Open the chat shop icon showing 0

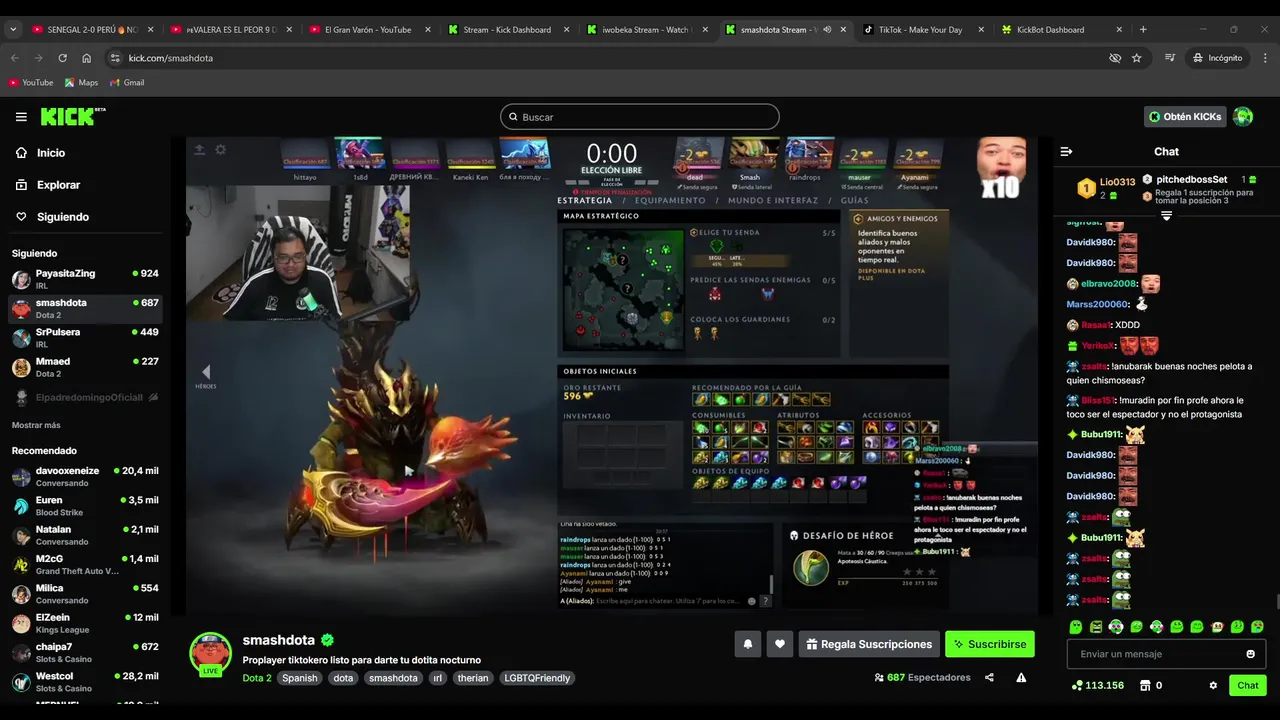pyautogui.click(x=1151, y=685)
